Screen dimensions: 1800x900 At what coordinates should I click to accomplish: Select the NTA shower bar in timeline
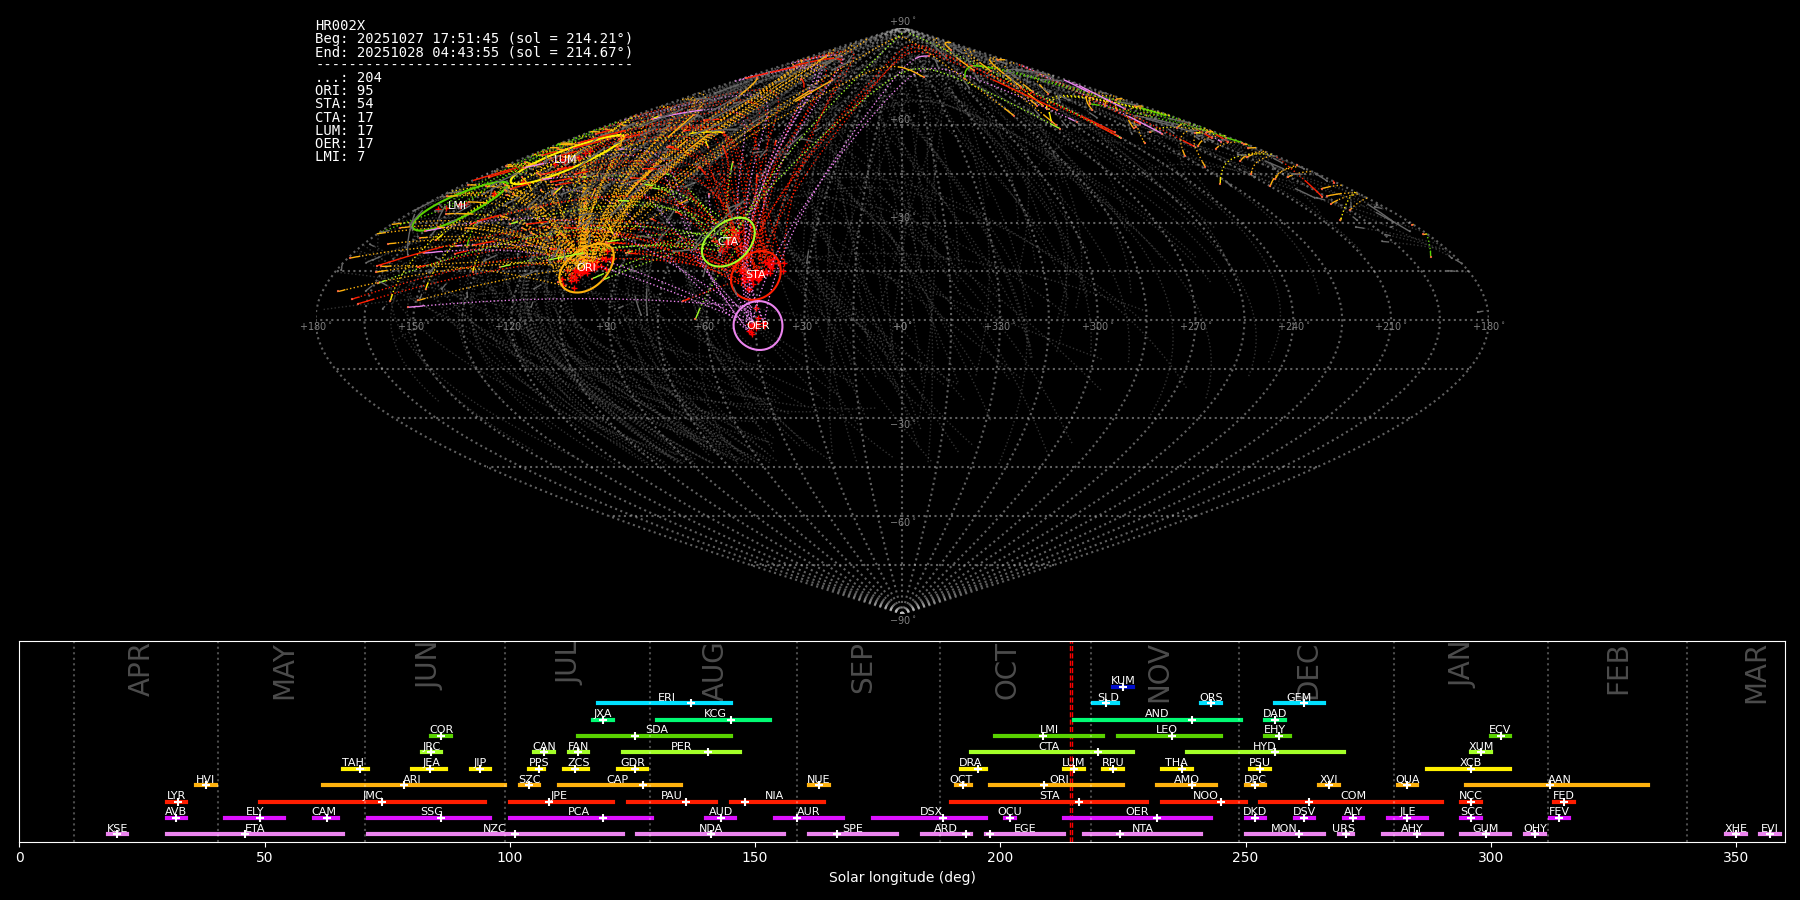click(1142, 834)
